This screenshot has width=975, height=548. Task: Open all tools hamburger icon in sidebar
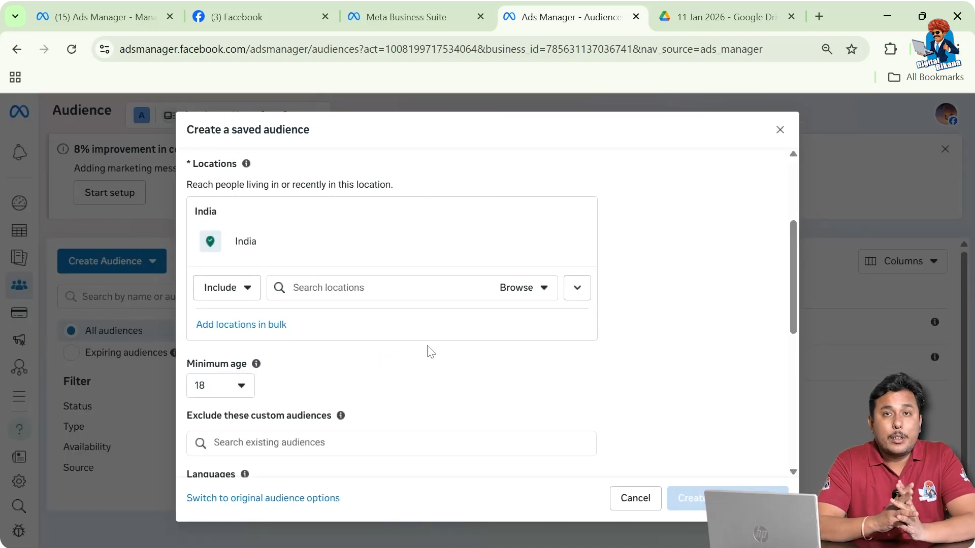(19, 396)
